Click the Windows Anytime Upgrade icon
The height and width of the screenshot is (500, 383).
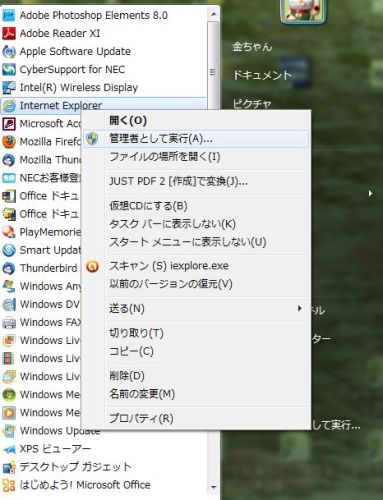tap(9, 286)
